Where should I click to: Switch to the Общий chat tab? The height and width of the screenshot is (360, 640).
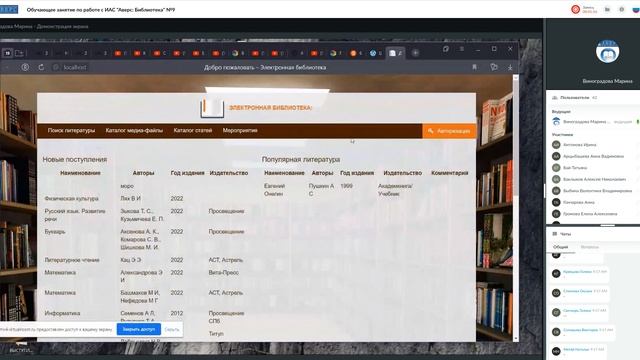[x=560, y=247]
